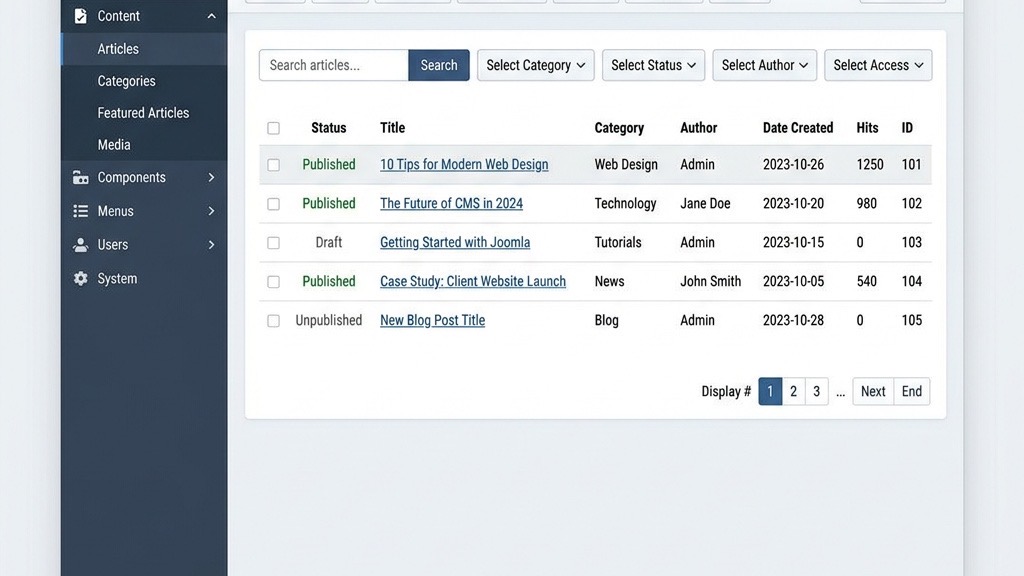
Task: Expand the Components submenu arrow
Action: click(211, 178)
